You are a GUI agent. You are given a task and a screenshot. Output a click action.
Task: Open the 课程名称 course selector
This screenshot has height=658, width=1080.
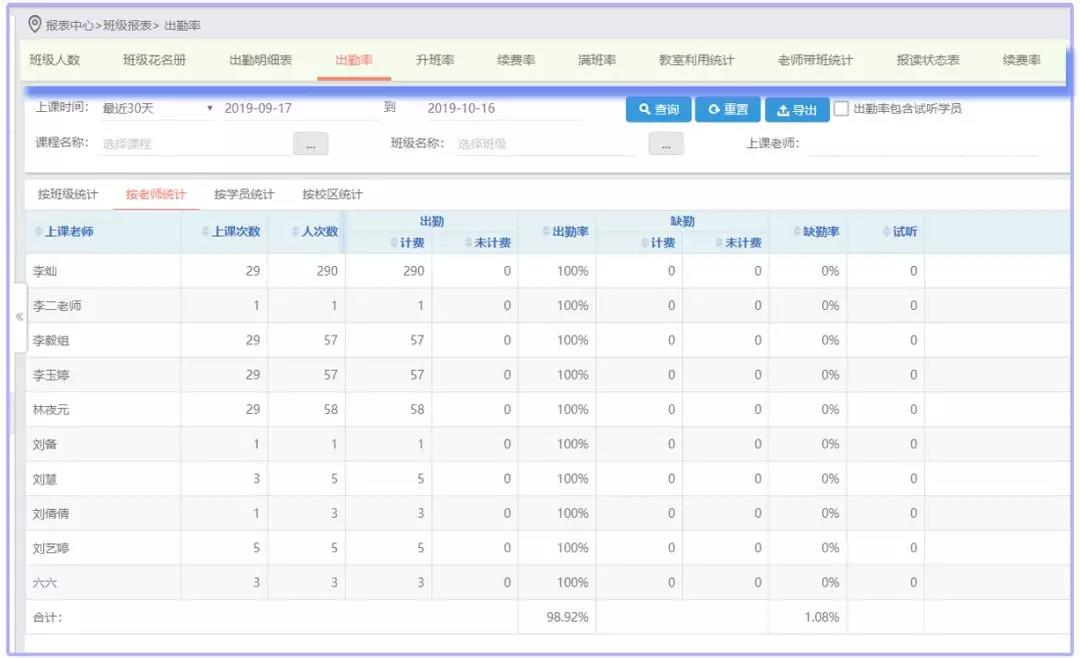pyautogui.click(x=310, y=143)
